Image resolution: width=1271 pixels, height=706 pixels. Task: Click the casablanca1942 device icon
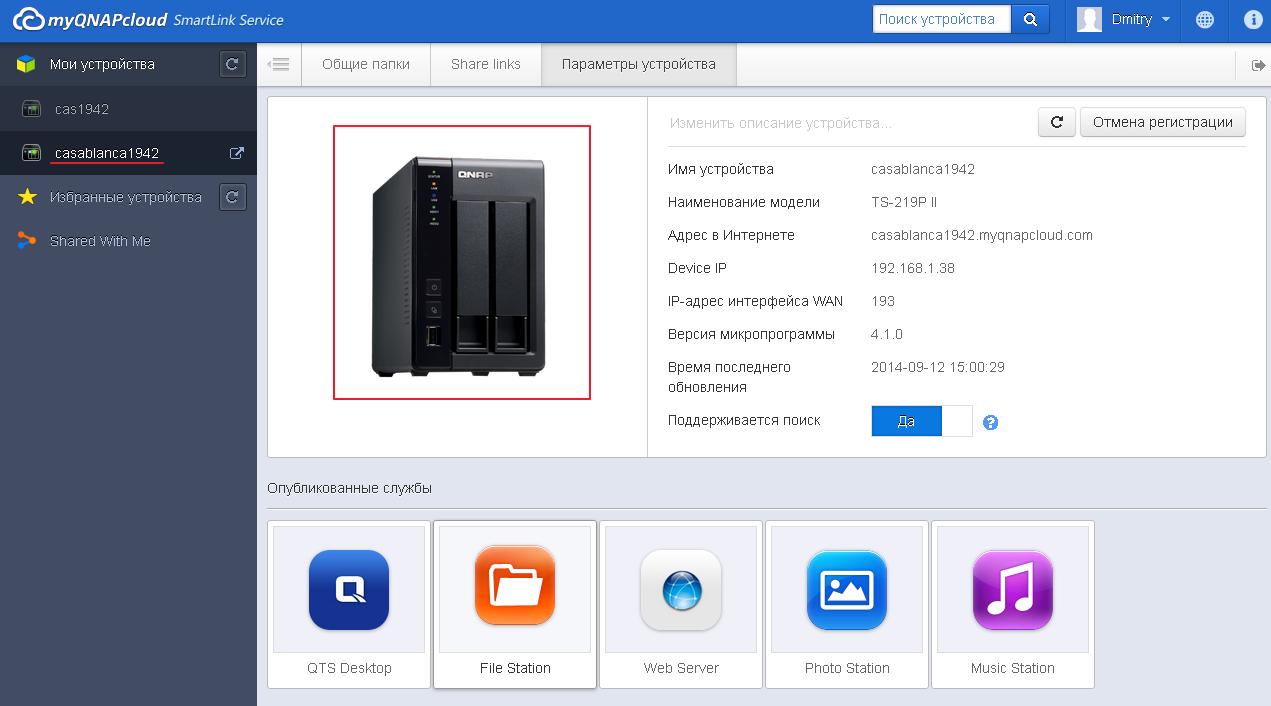pyautogui.click(x=31, y=153)
